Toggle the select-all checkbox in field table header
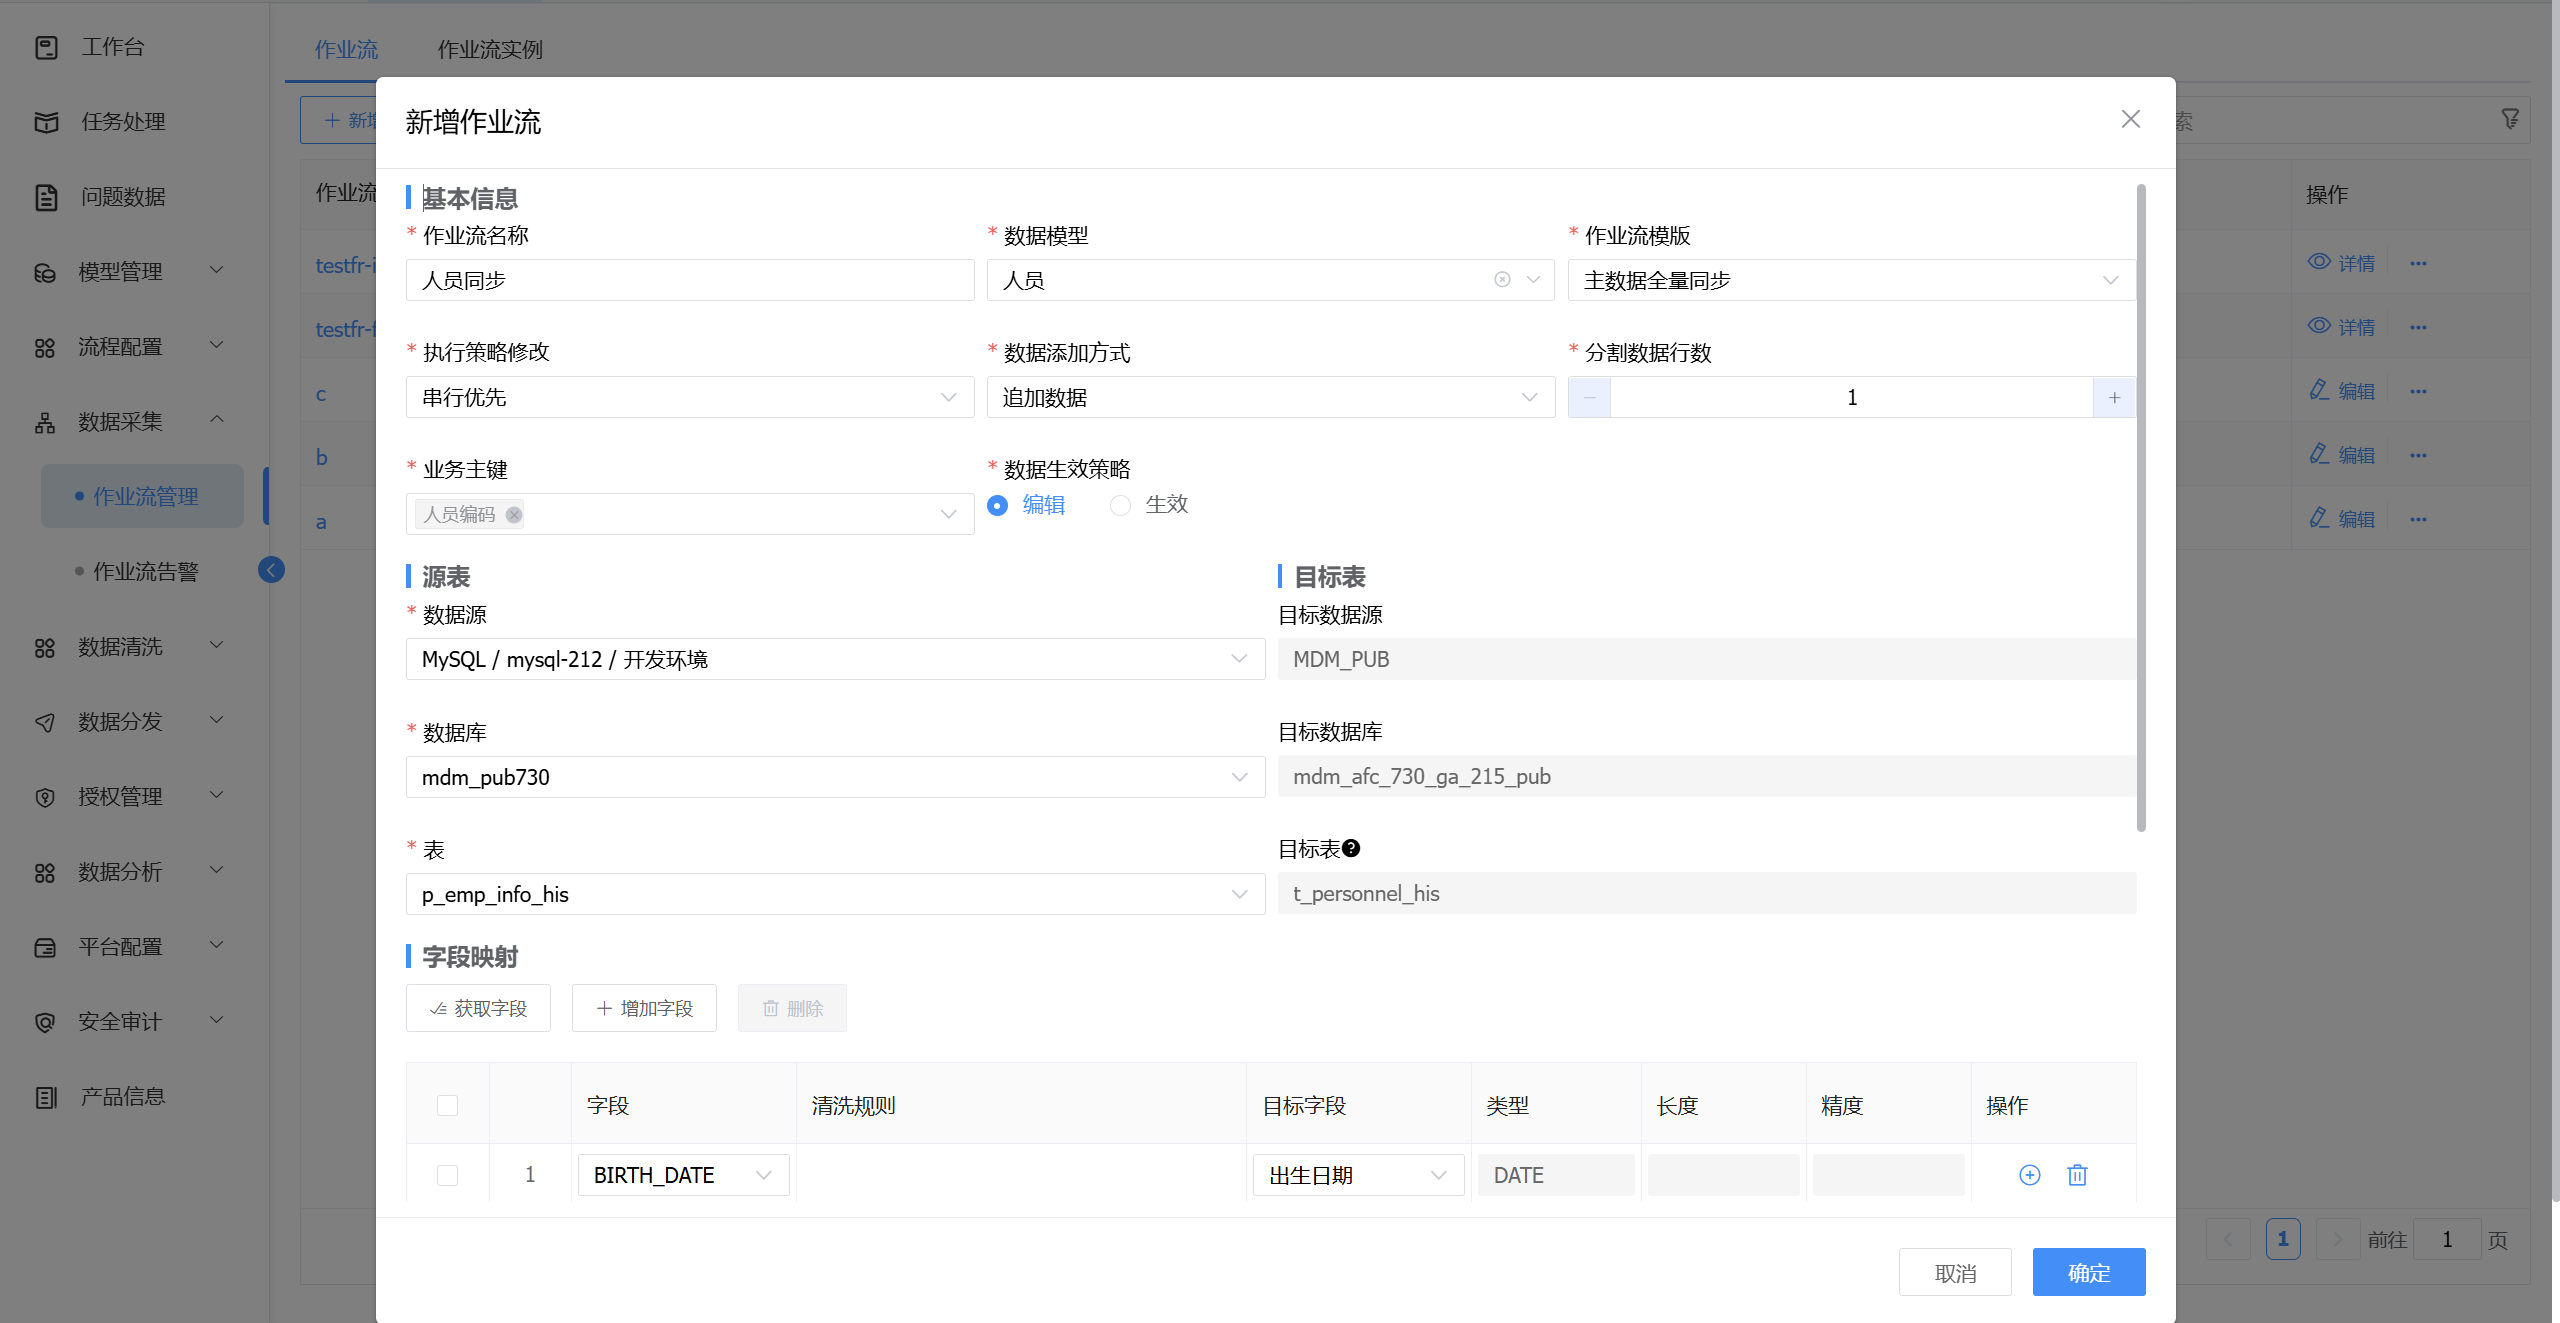The image size is (2560, 1323). tap(447, 1105)
